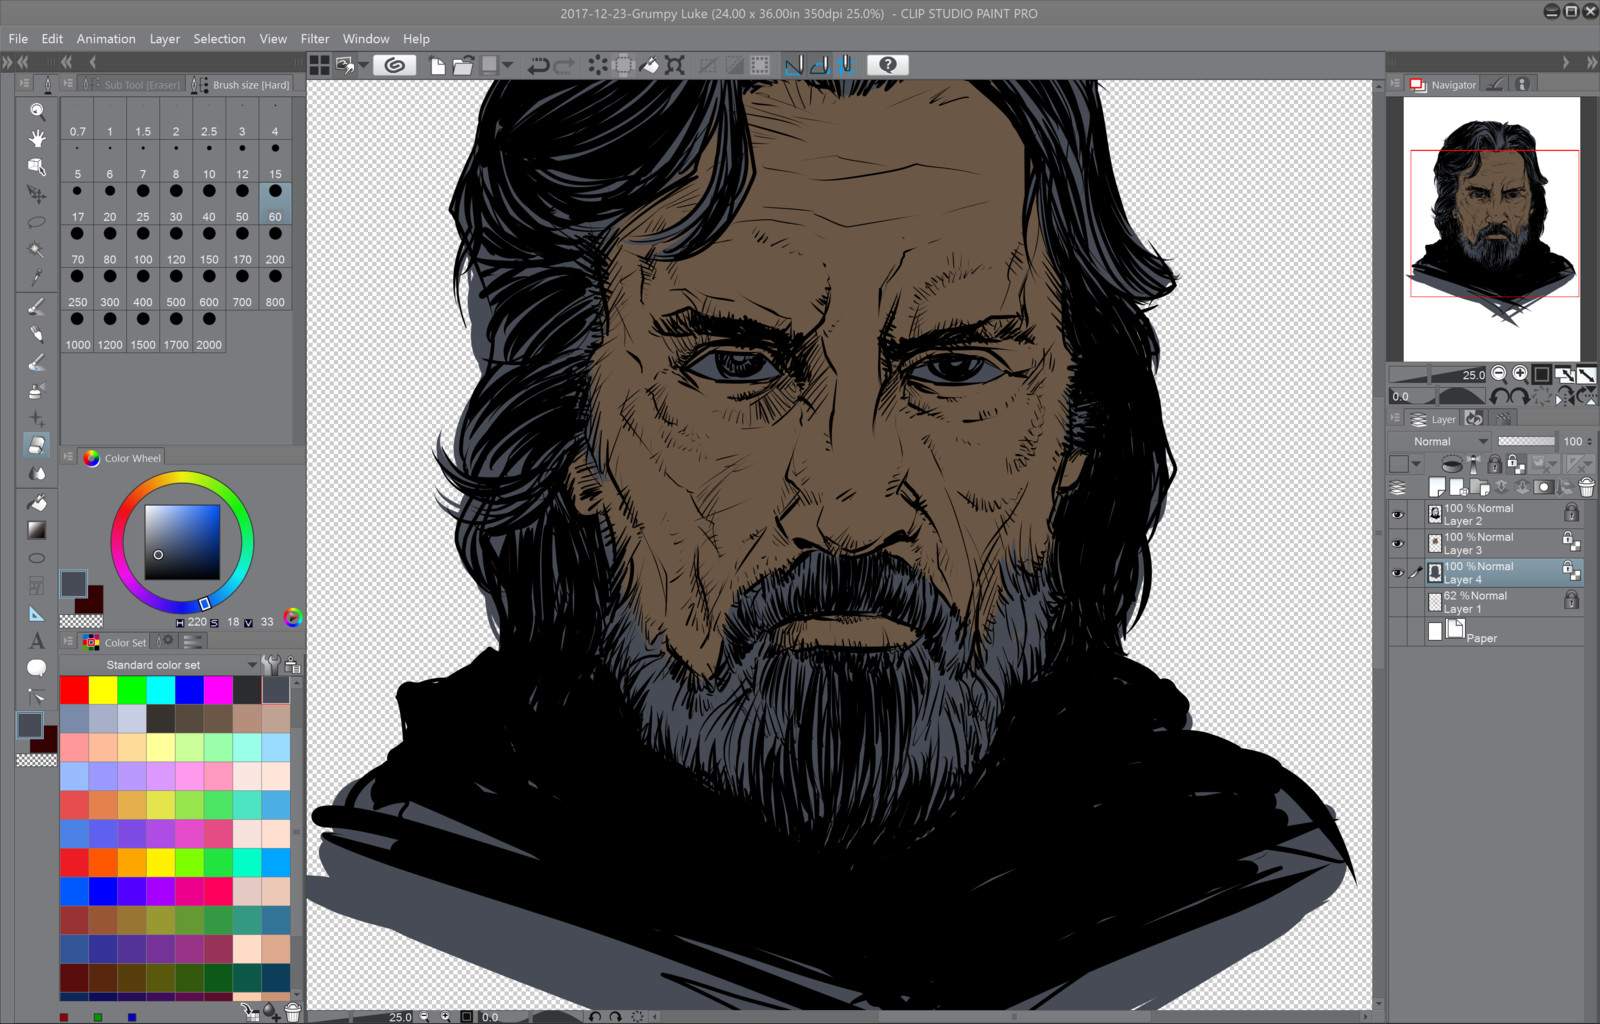1600x1024 pixels.
Task: Select the Fill bucket tool
Action: point(37,503)
